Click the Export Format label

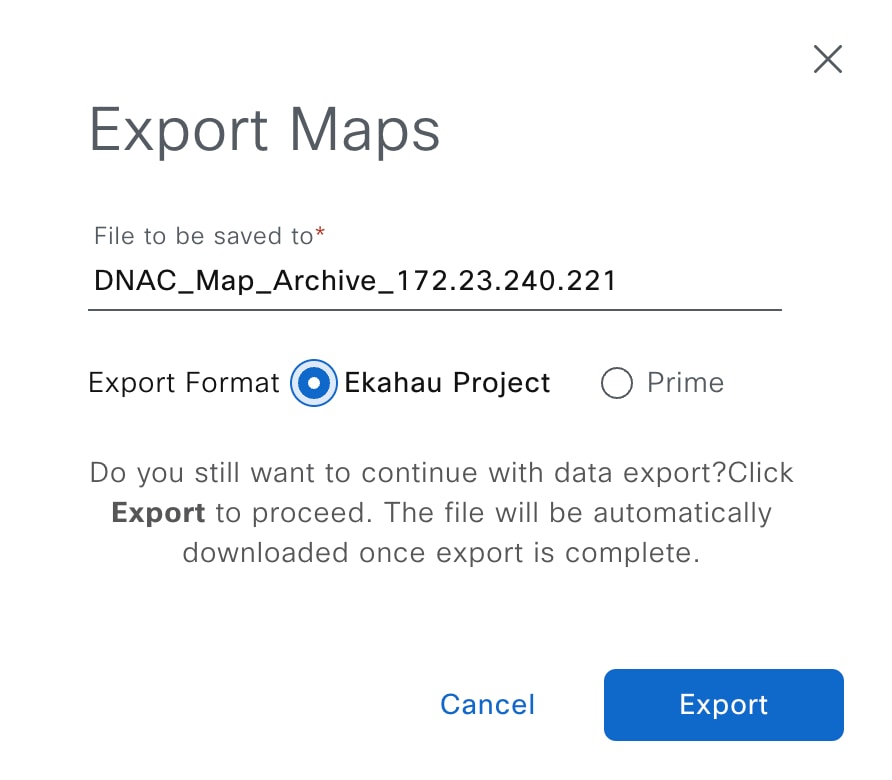click(x=184, y=383)
